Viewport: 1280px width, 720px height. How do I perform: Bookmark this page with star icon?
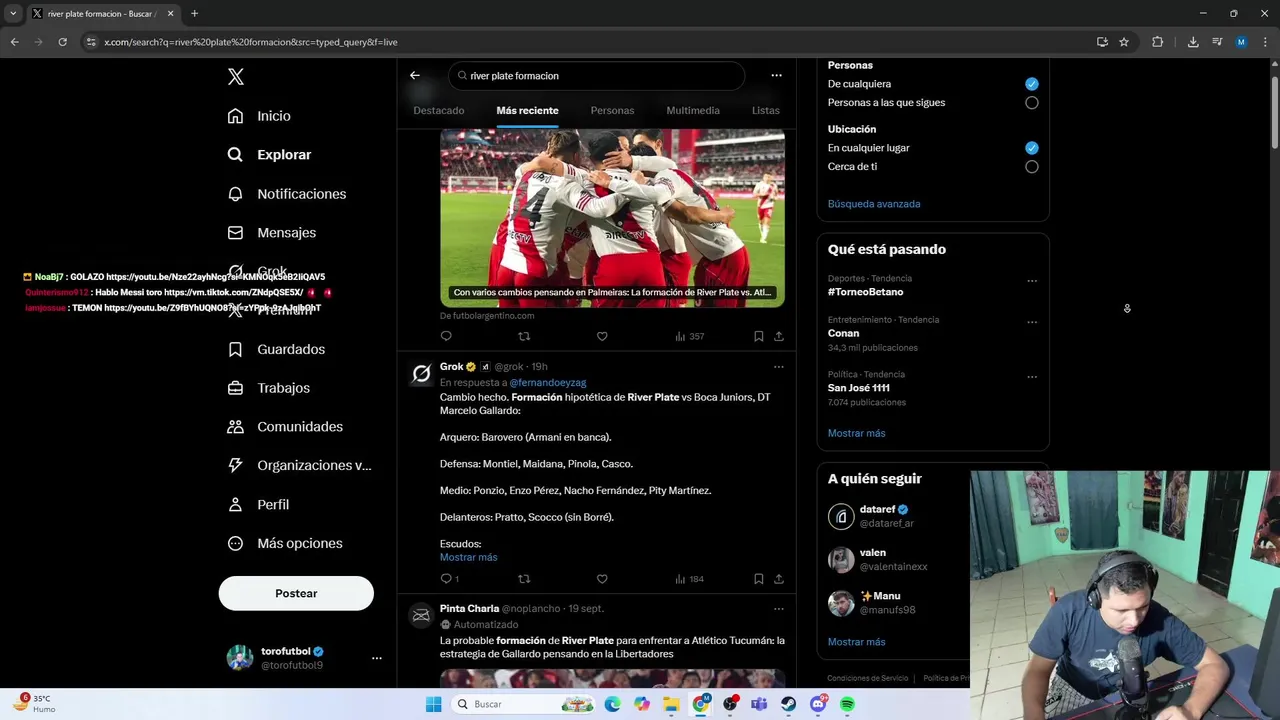click(x=1124, y=42)
